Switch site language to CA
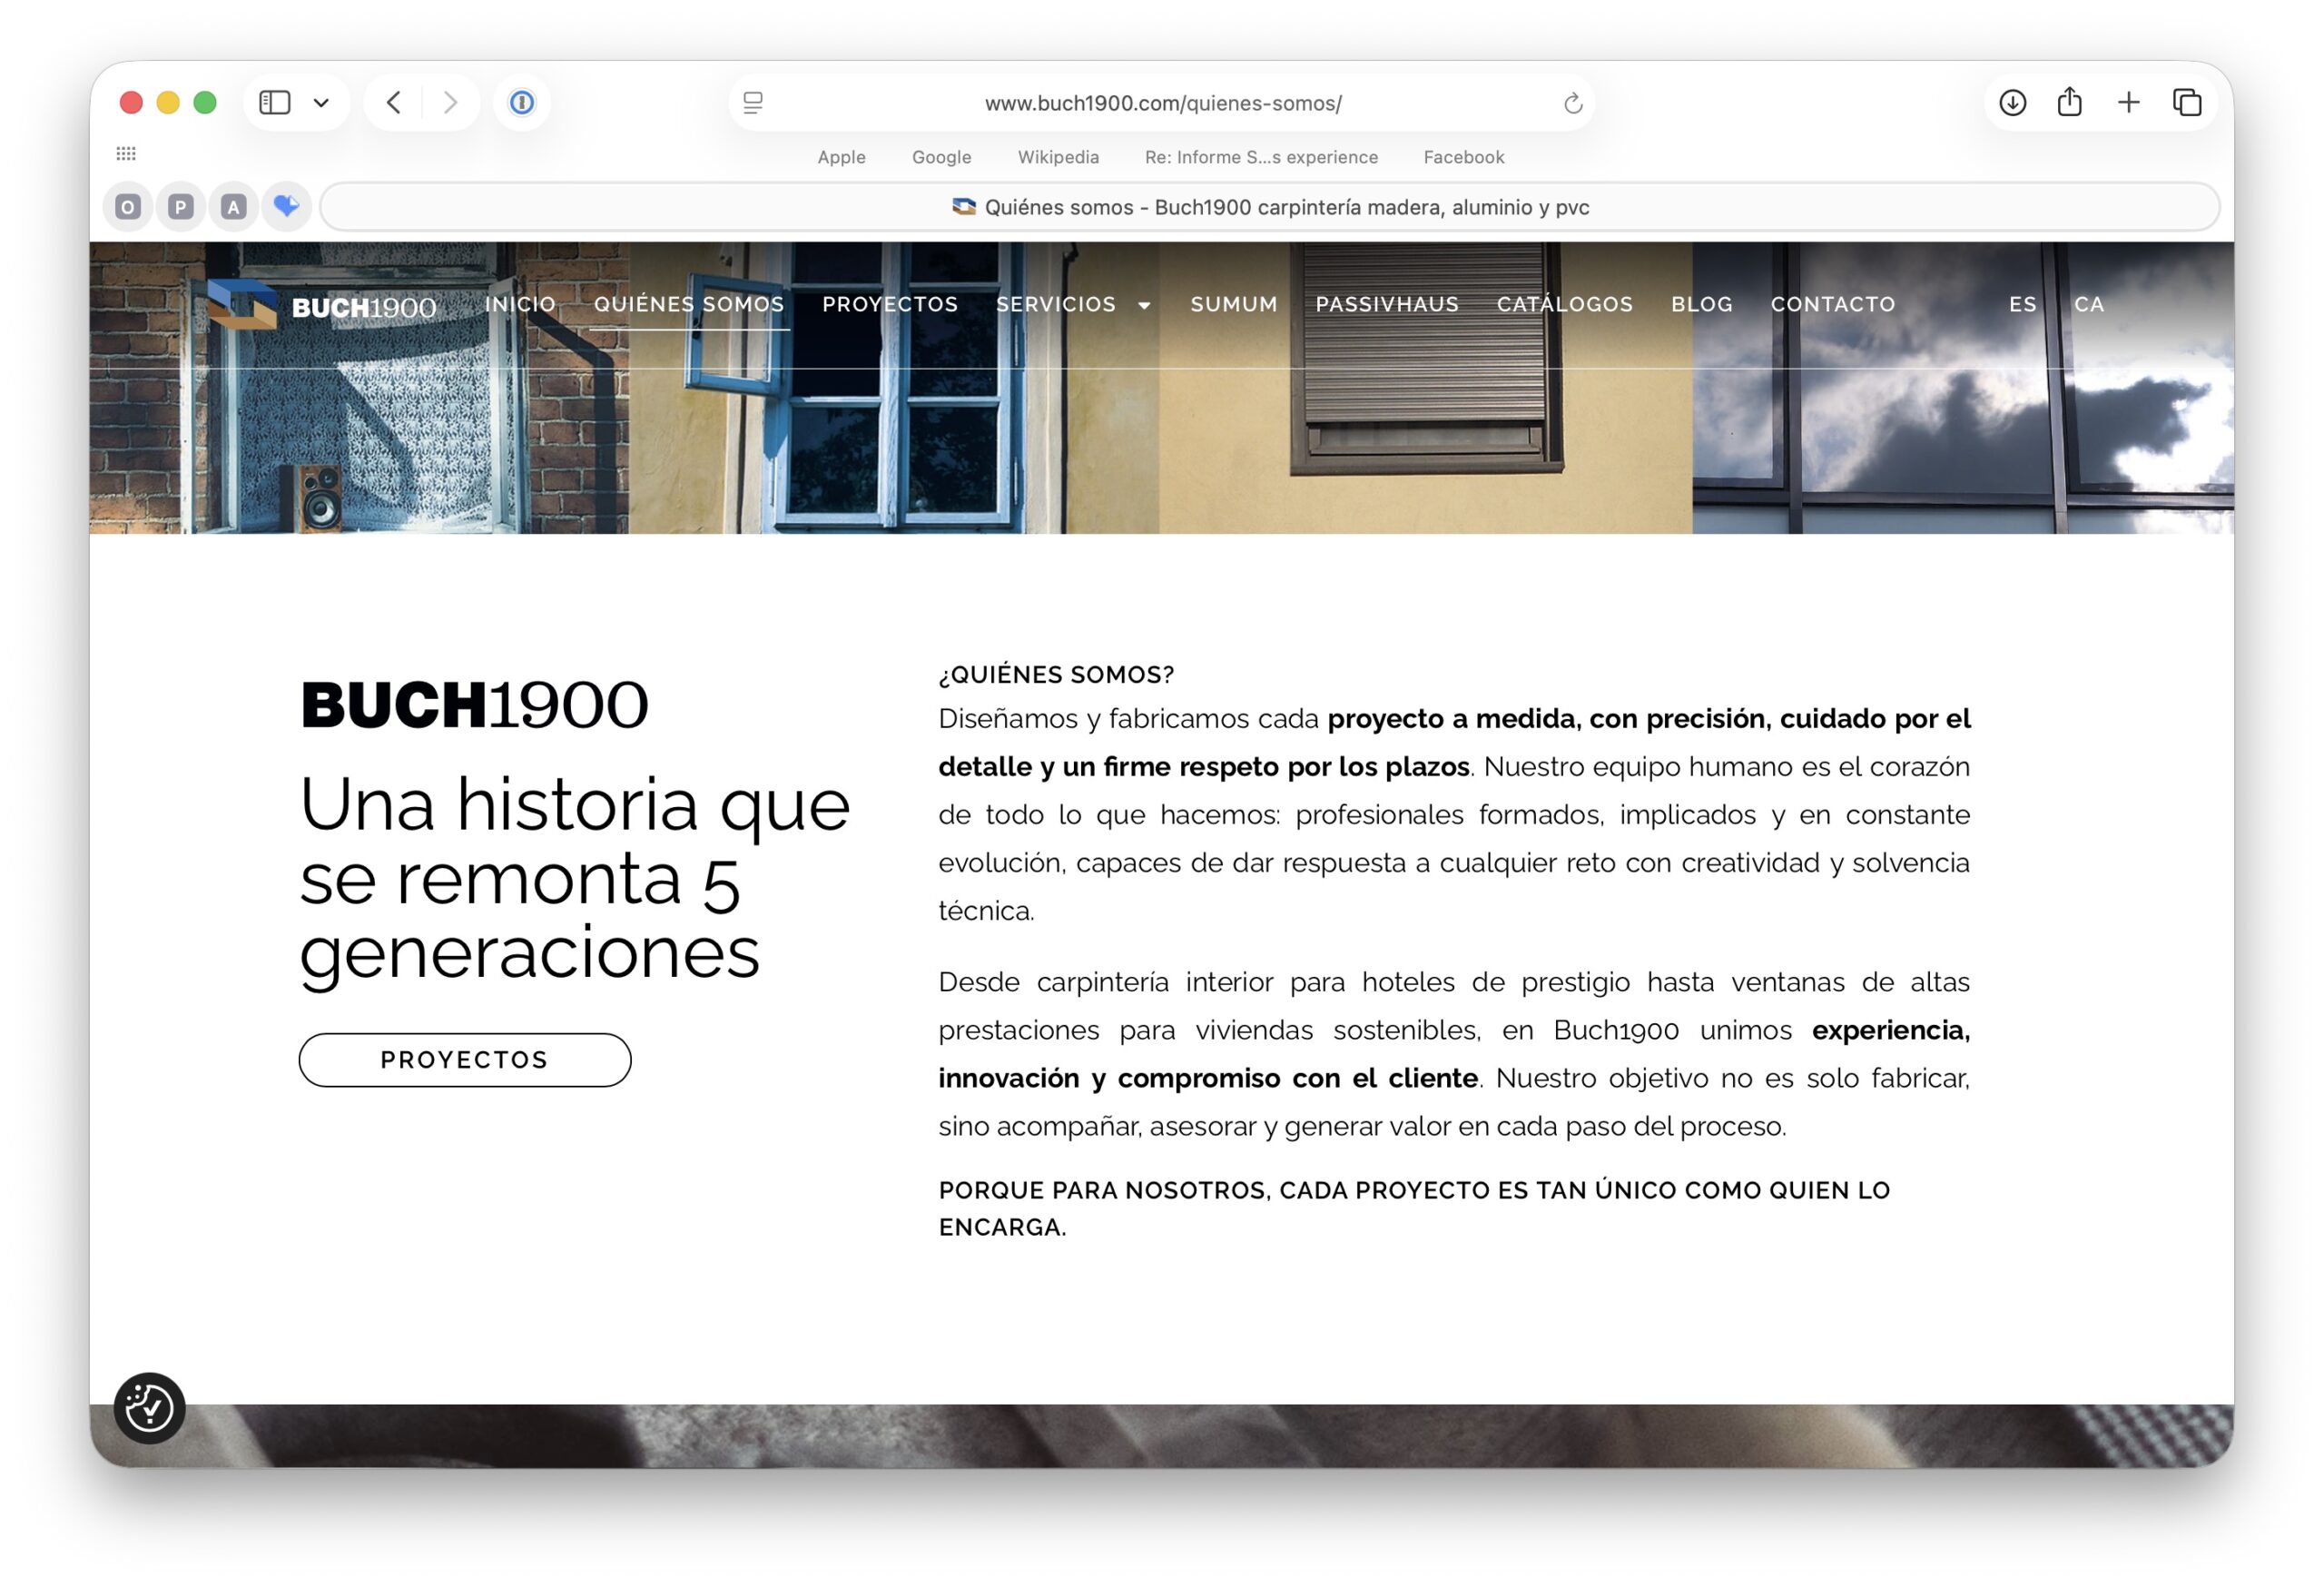The height and width of the screenshot is (1587, 2324). click(2088, 304)
